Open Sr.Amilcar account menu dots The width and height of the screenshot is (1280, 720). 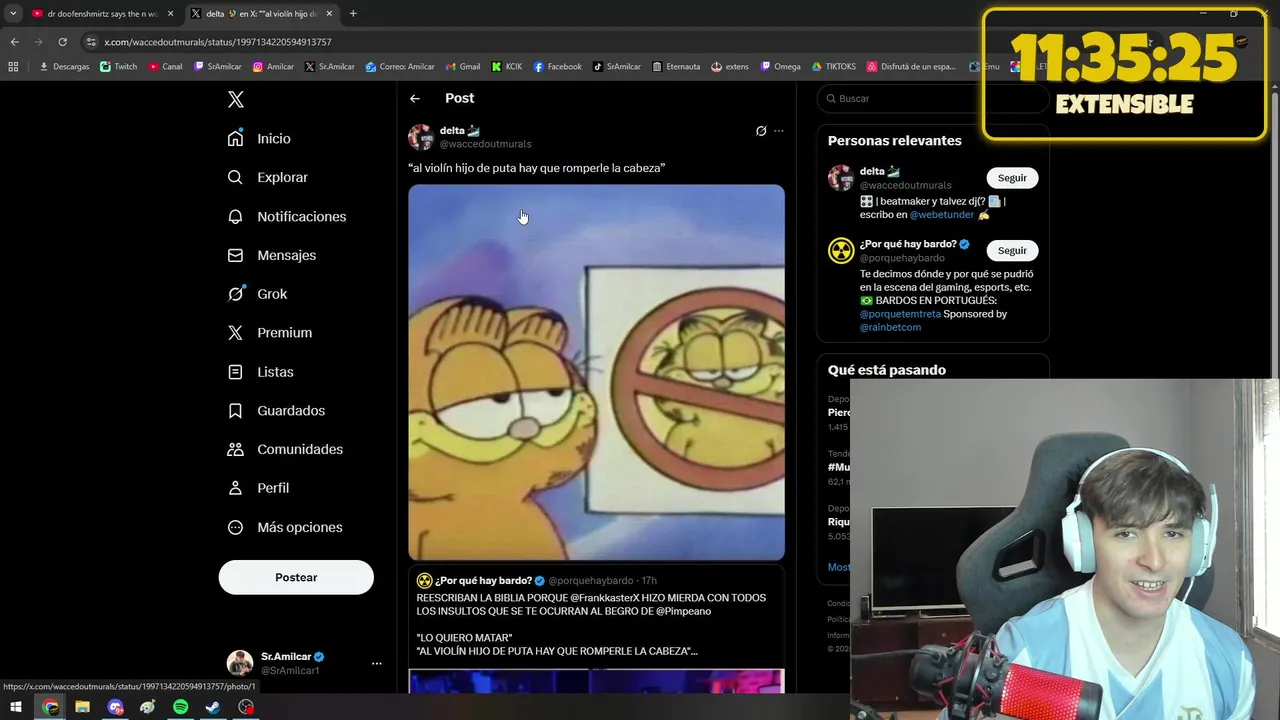click(x=377, y=663)
